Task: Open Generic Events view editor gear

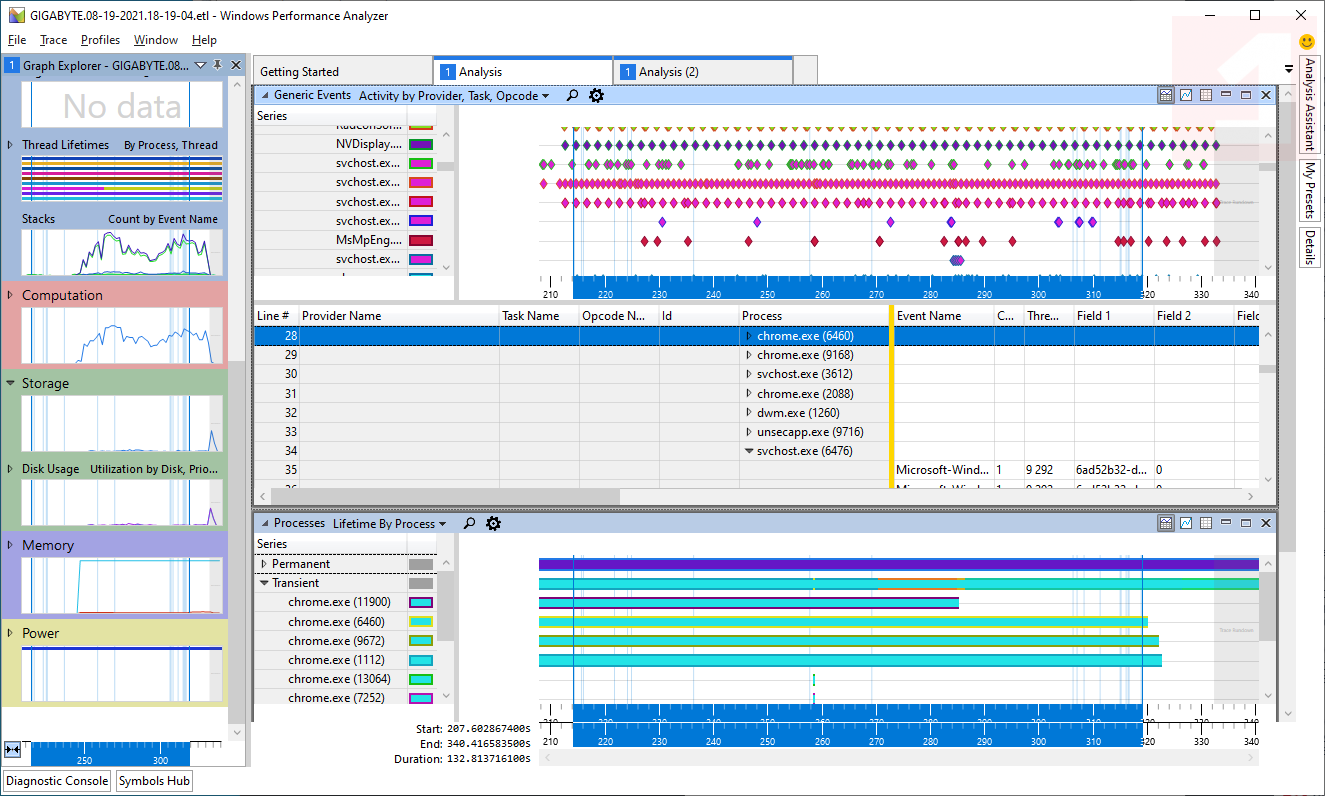Action: [596, 96]
